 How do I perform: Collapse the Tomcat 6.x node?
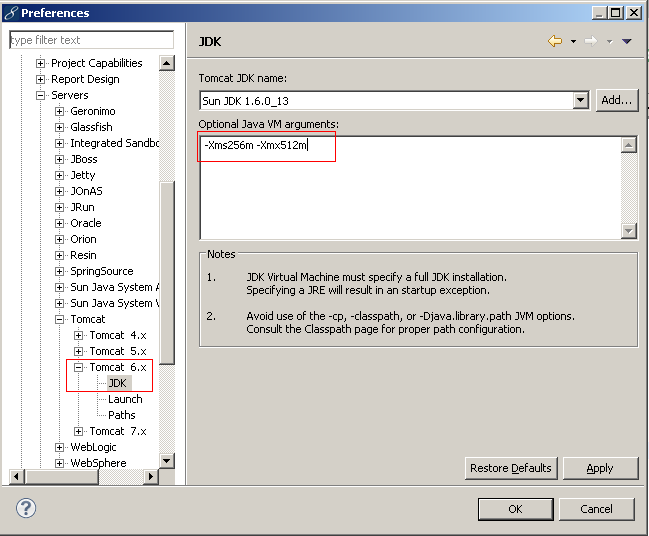79,367
